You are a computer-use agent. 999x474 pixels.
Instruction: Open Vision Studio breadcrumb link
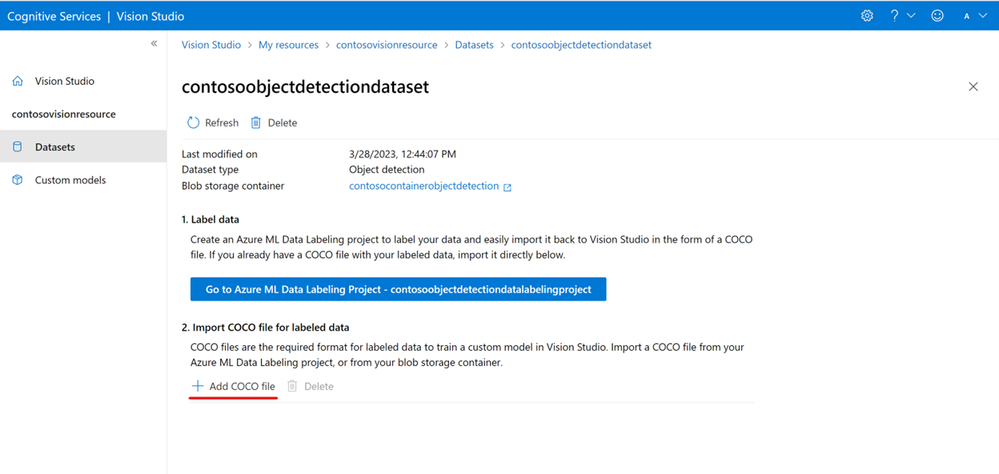(x=212, y=45)
